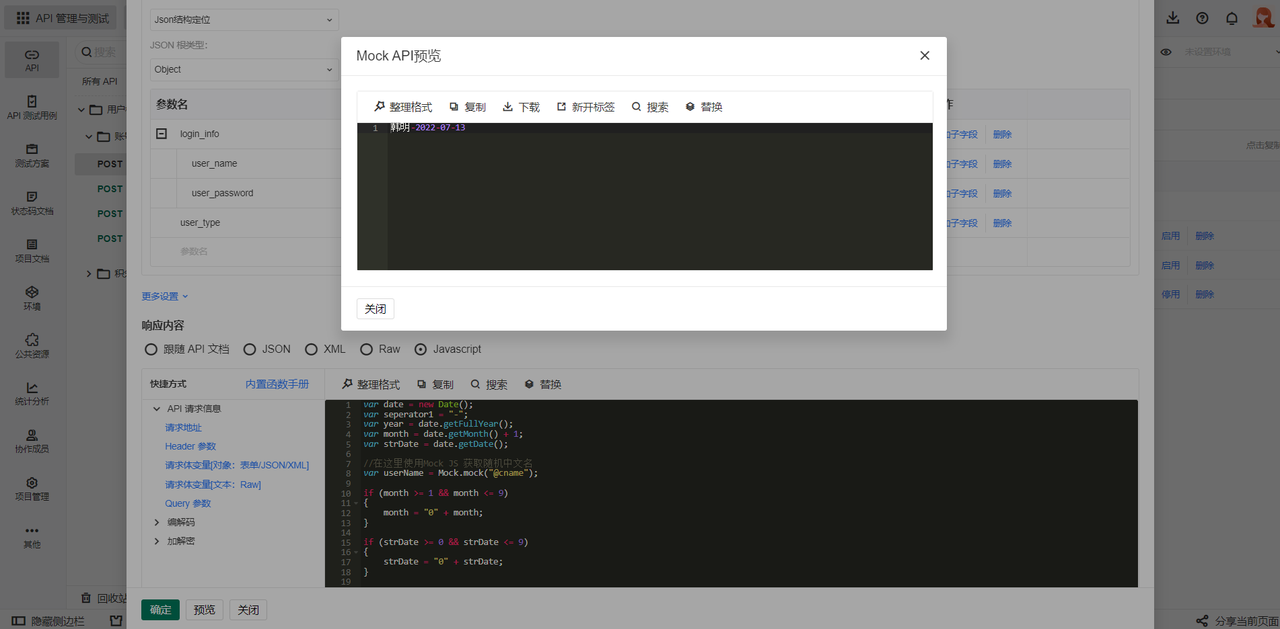Open the Json结构定位 dropdown
This screenshot has width=1280, height=629.
point(244,20)
